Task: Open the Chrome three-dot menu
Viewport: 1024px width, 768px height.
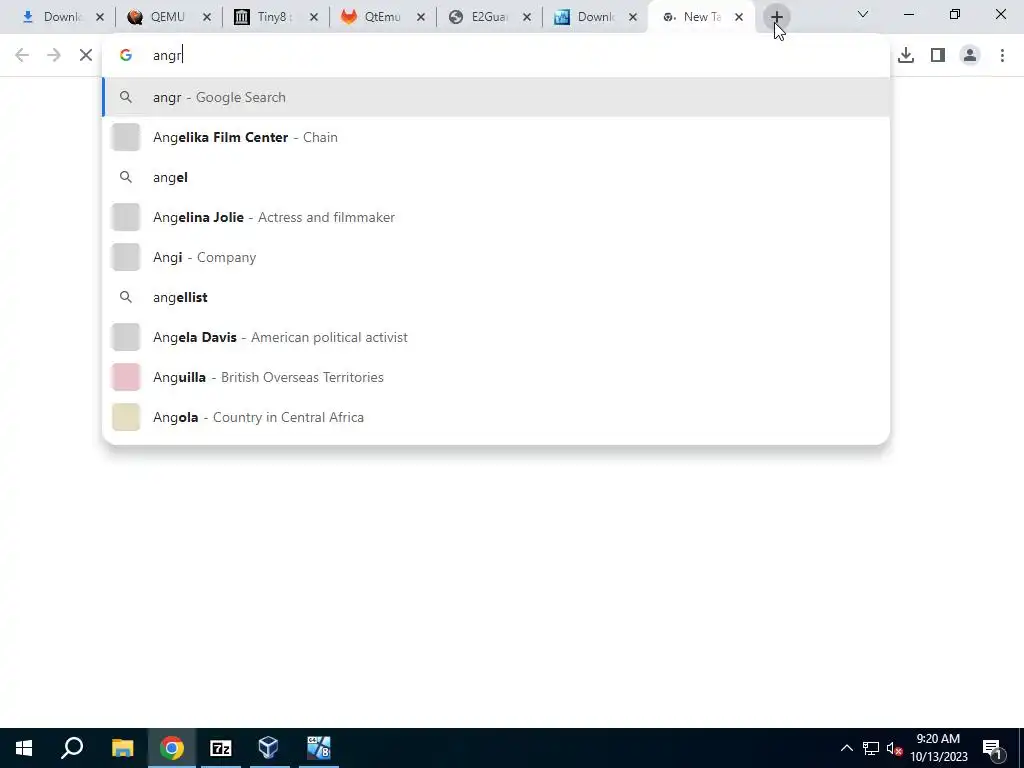Action: point(1002,55)
